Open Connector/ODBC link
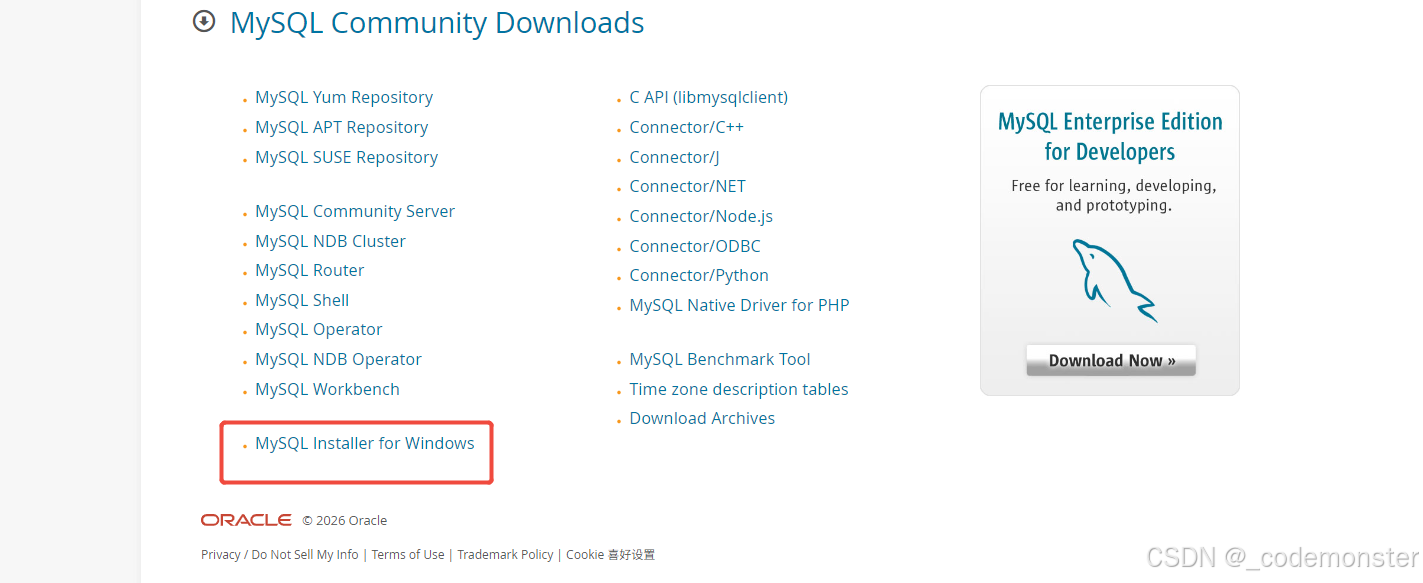This screenshot has width=1423, height=583. [695, 246]
